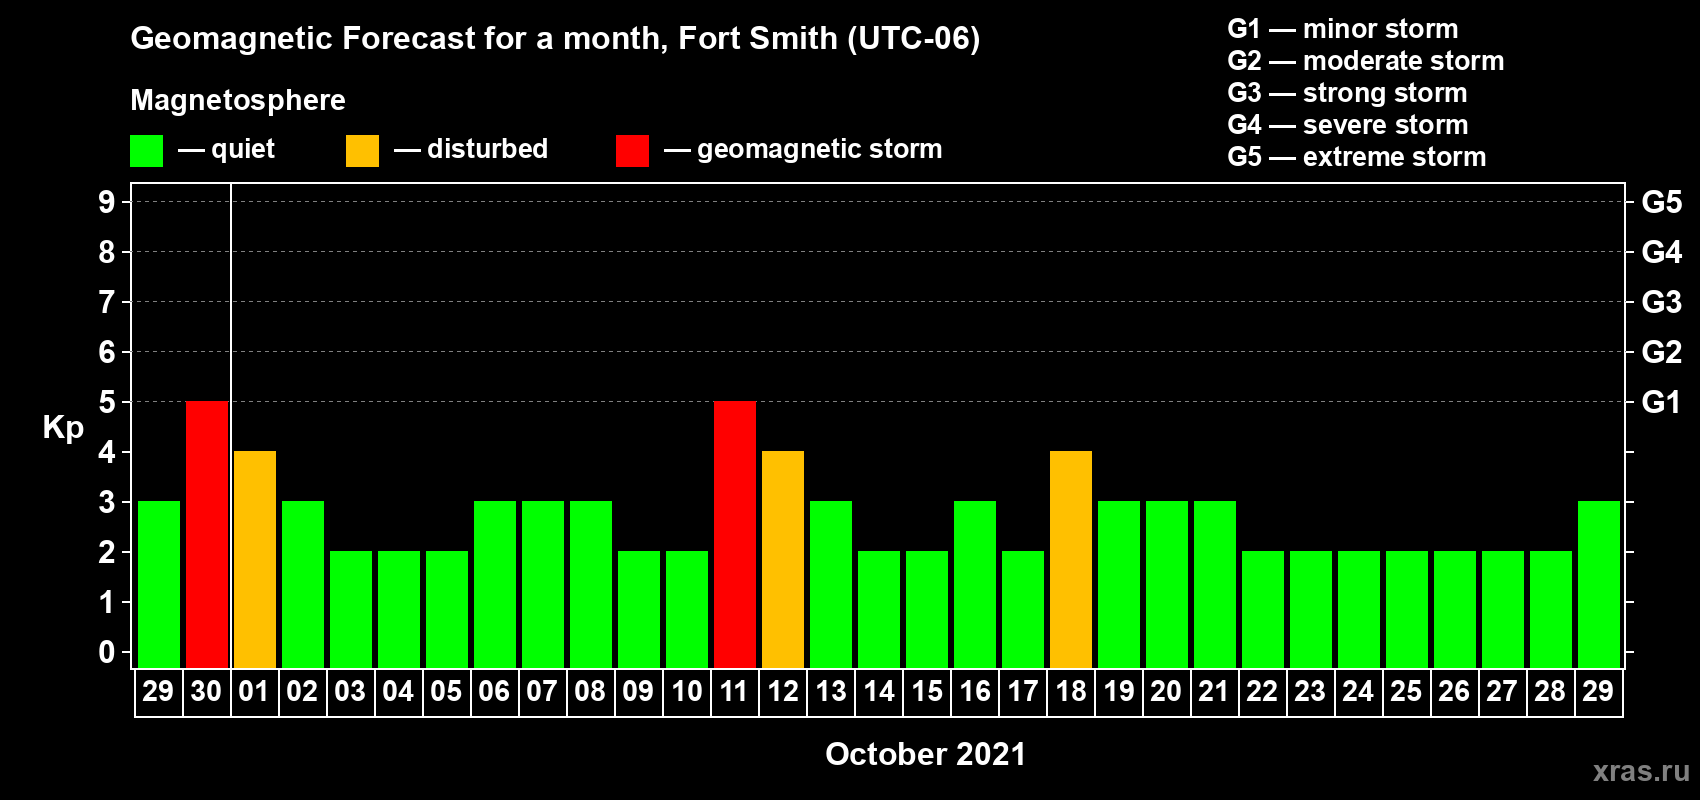
Task: Click the red geomagnetic storm legend swatch
Action: 633,151
